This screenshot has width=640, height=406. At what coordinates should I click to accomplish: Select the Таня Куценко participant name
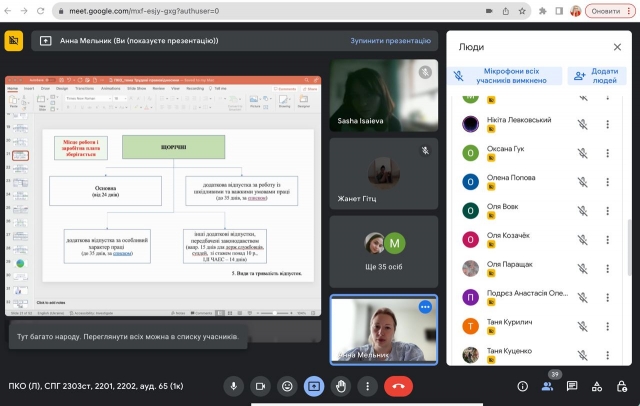pyautogui.click(x=509, y=351)
